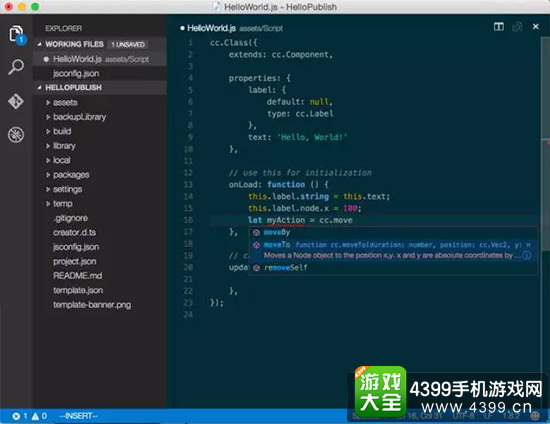Screen dimensions: 550x424
Task: Click unsaved dot beside HelloWorld.js working file
Action: (x=46, y=59)
